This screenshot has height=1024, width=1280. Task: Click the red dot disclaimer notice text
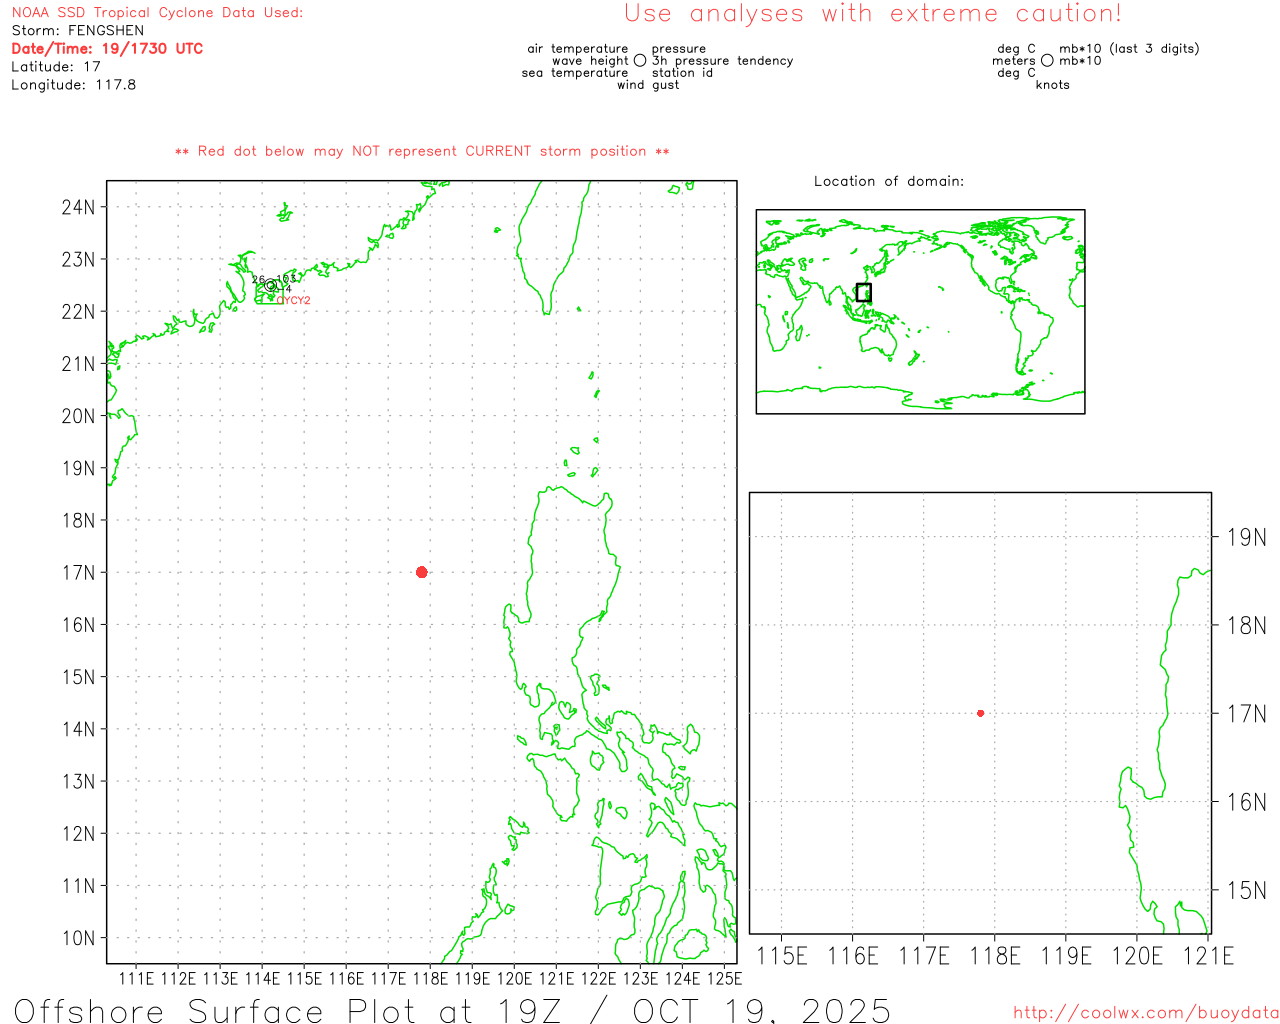[421, 151]
